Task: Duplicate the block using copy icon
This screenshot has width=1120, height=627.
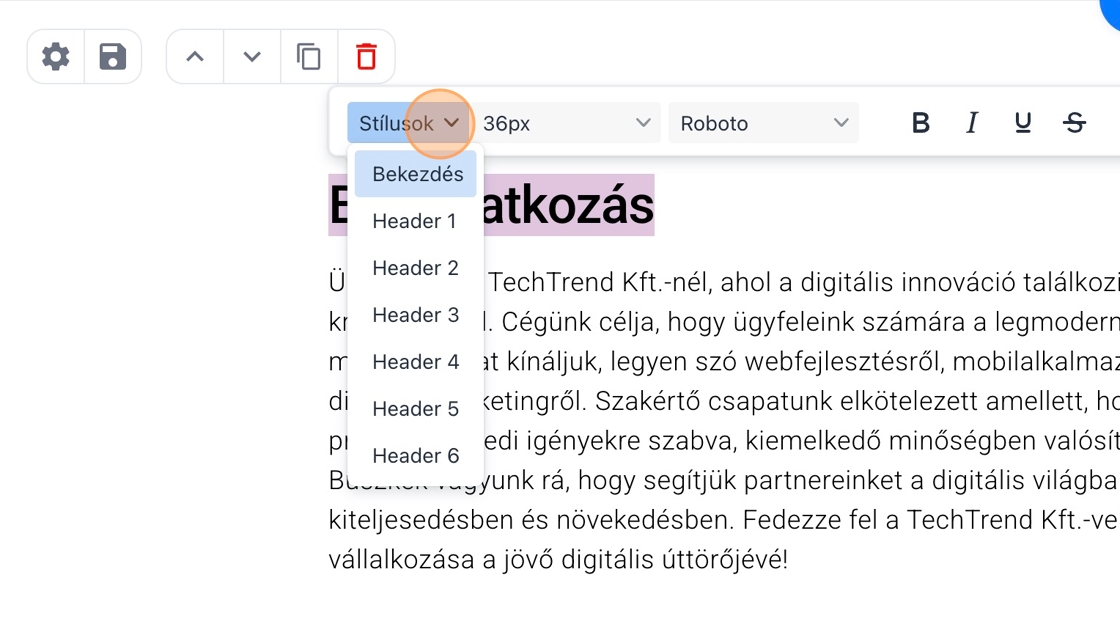Action: point(309,57)
